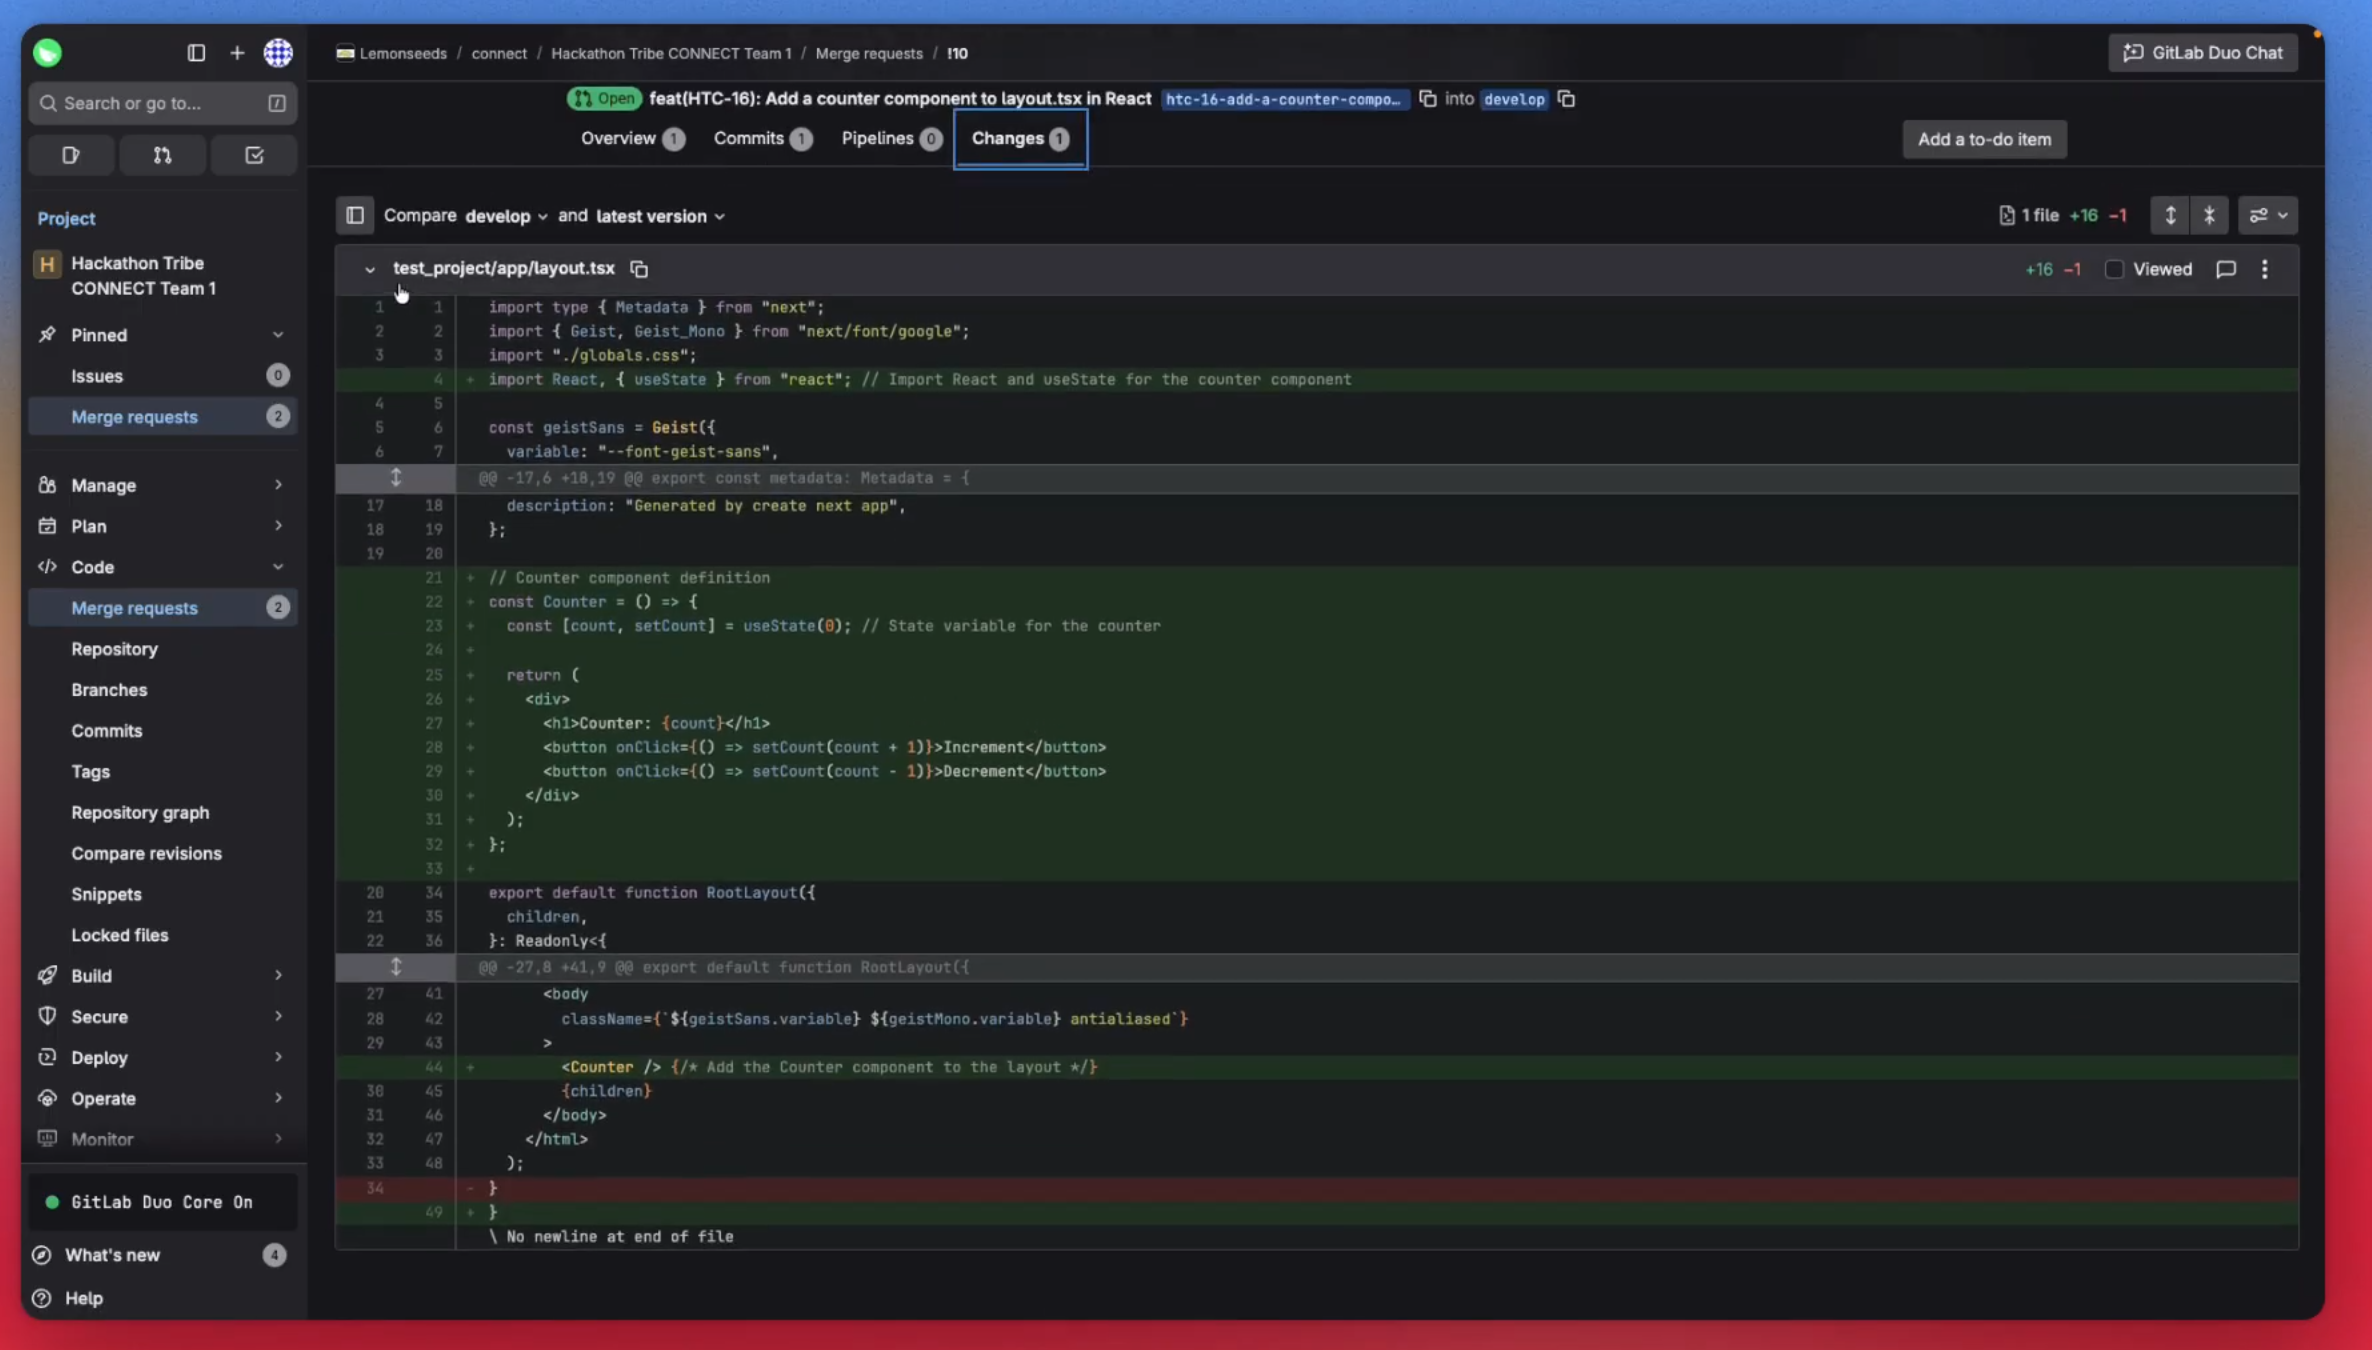The height and width of the screenshot is (1350, 2372).
Task: Open the to-do list icon
Action: click(253, 154)
